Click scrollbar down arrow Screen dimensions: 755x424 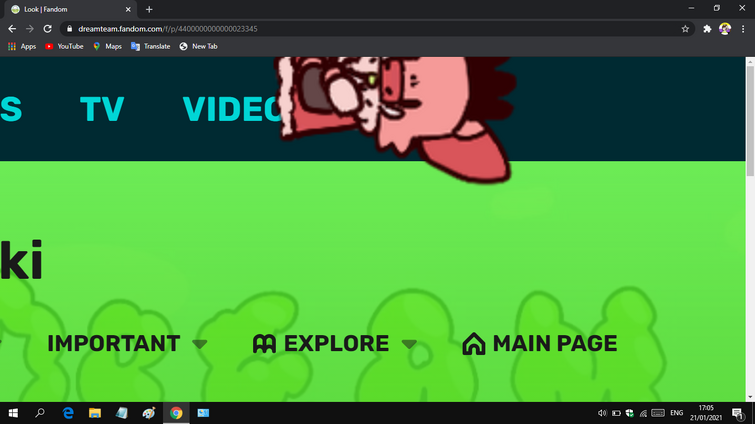coord(750,398)
